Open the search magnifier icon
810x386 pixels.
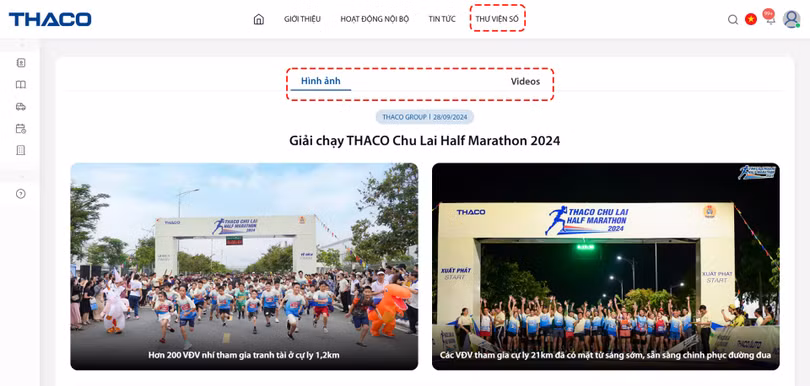[x=733, y=20]
